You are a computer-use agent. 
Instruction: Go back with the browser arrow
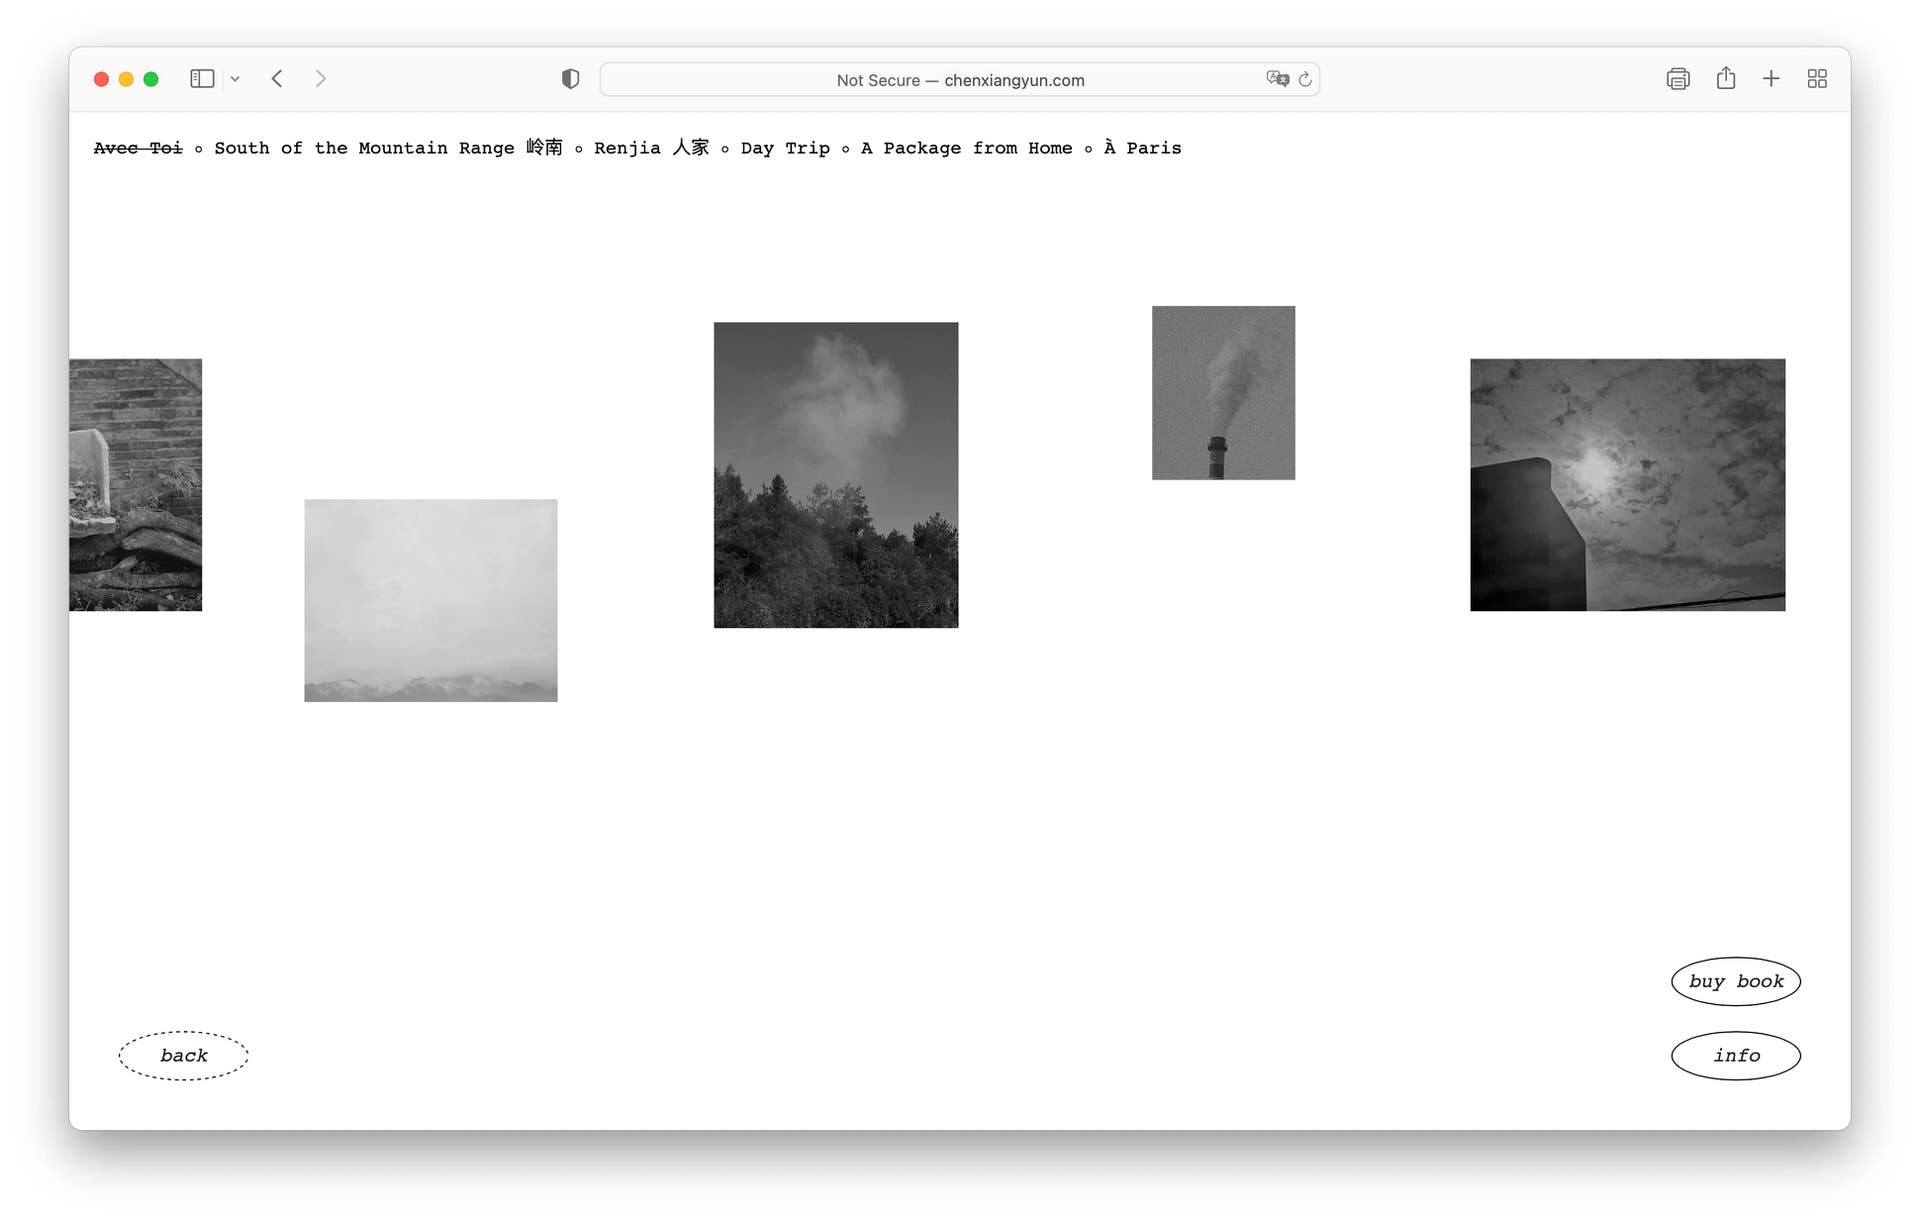(277, 79)
